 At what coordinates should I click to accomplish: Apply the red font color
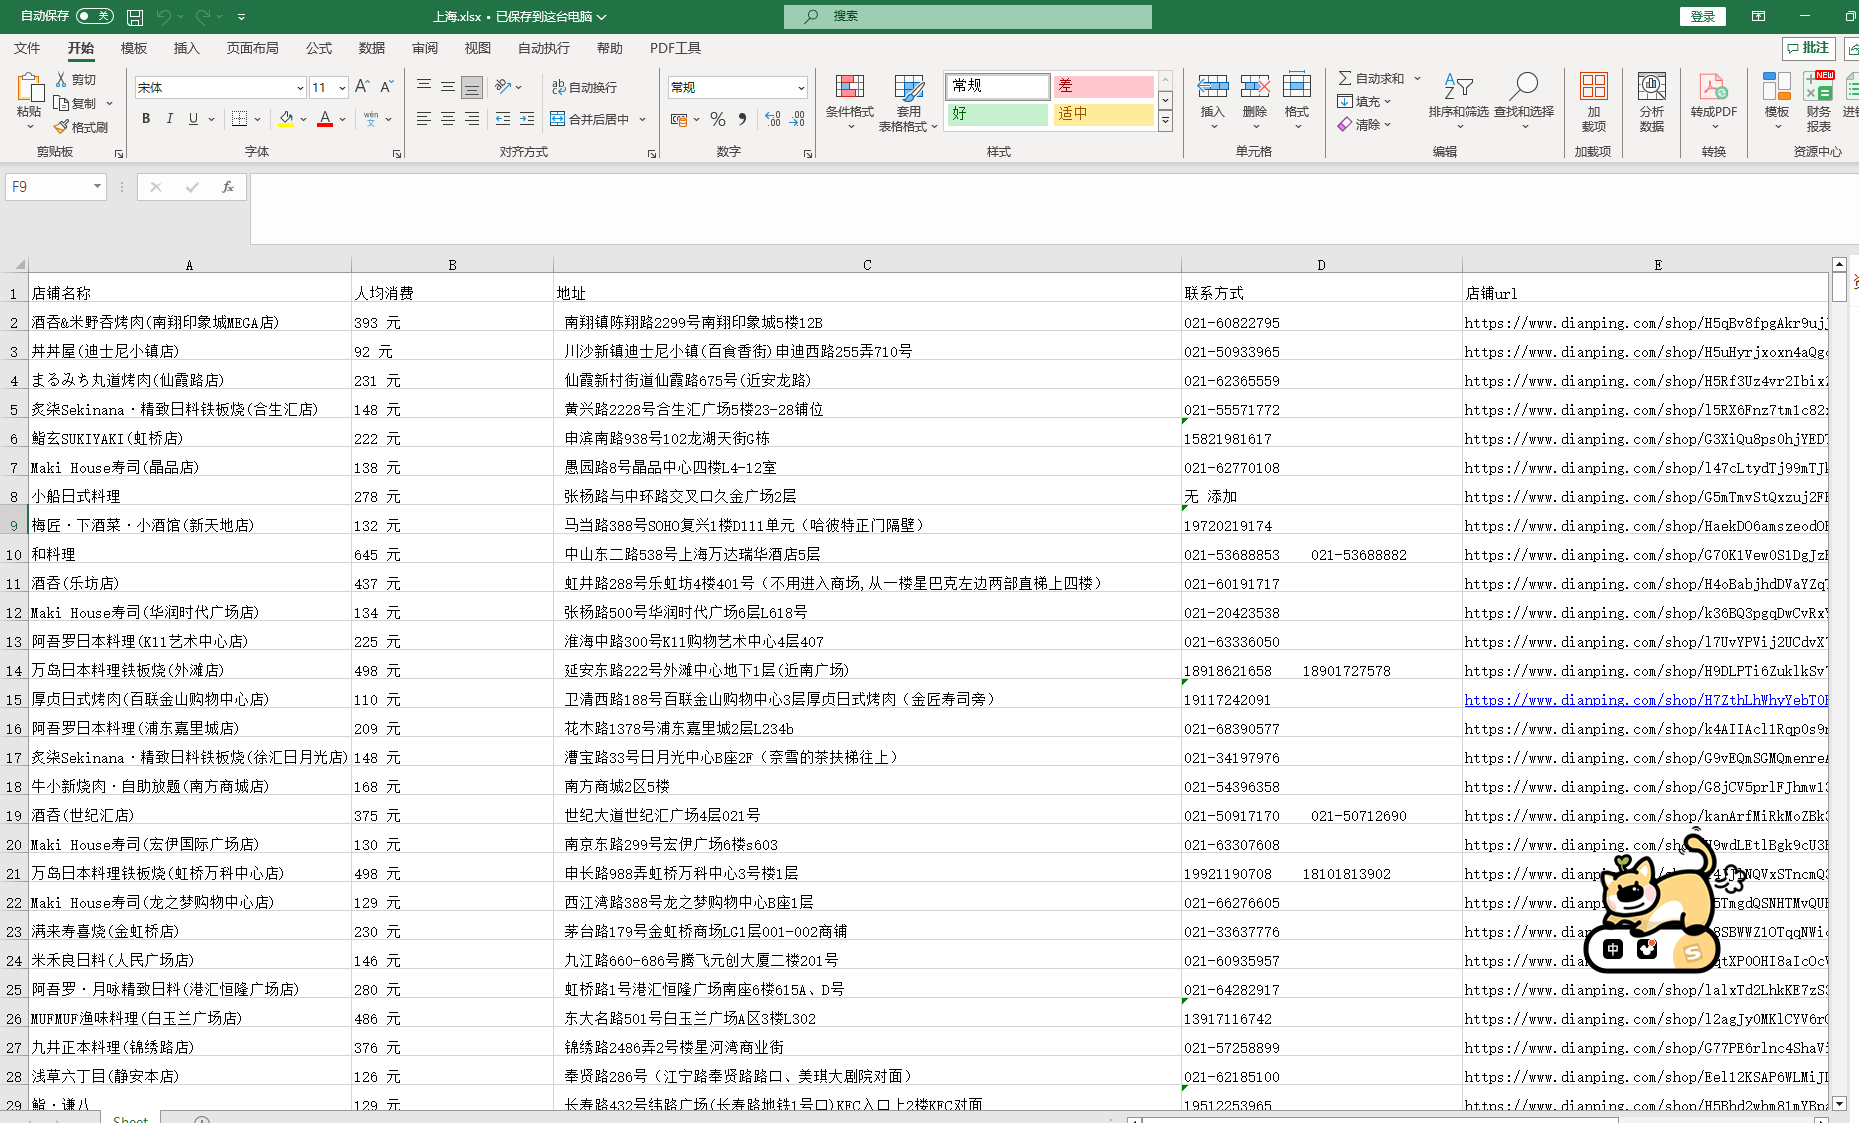click(x=324, y=119)
